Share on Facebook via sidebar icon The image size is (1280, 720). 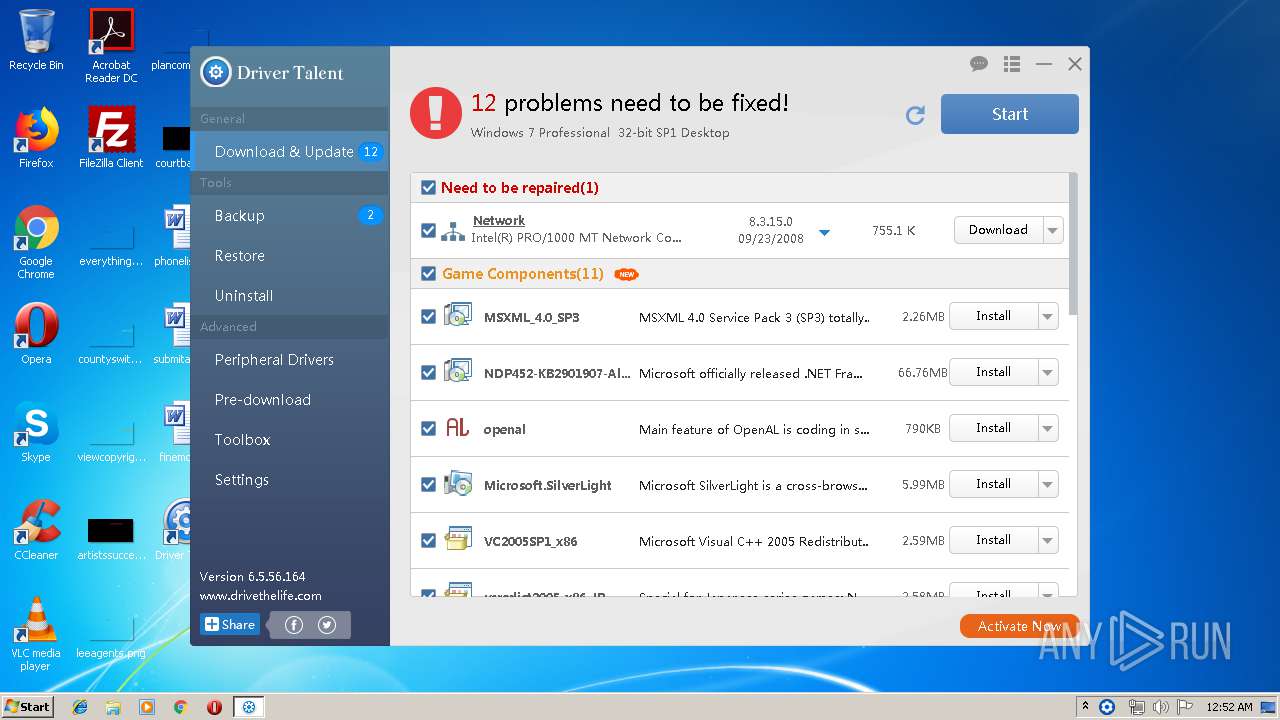[294, 625]
